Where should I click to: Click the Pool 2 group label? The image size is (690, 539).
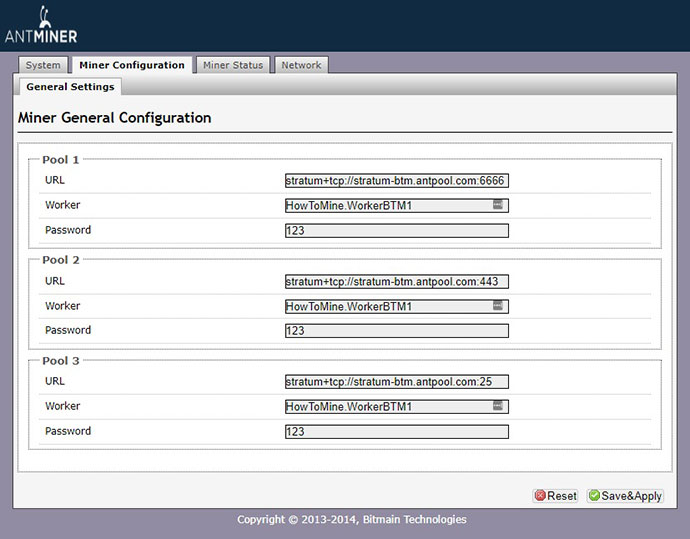point(61,260)
